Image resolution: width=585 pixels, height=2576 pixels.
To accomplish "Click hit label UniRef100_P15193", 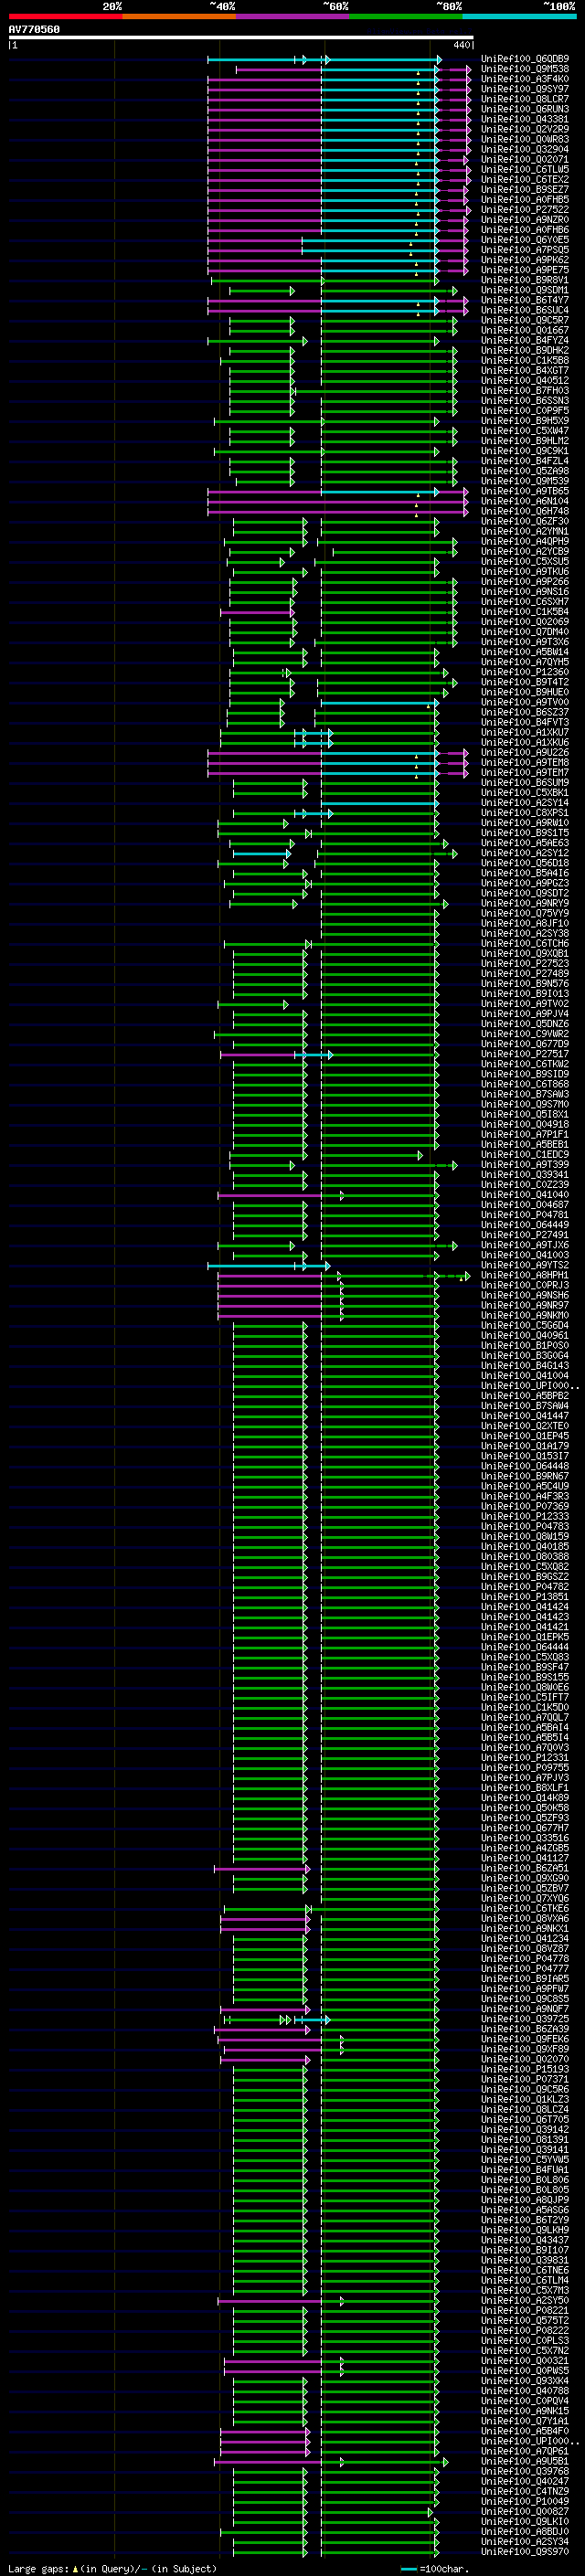I will click(525, 2069).
